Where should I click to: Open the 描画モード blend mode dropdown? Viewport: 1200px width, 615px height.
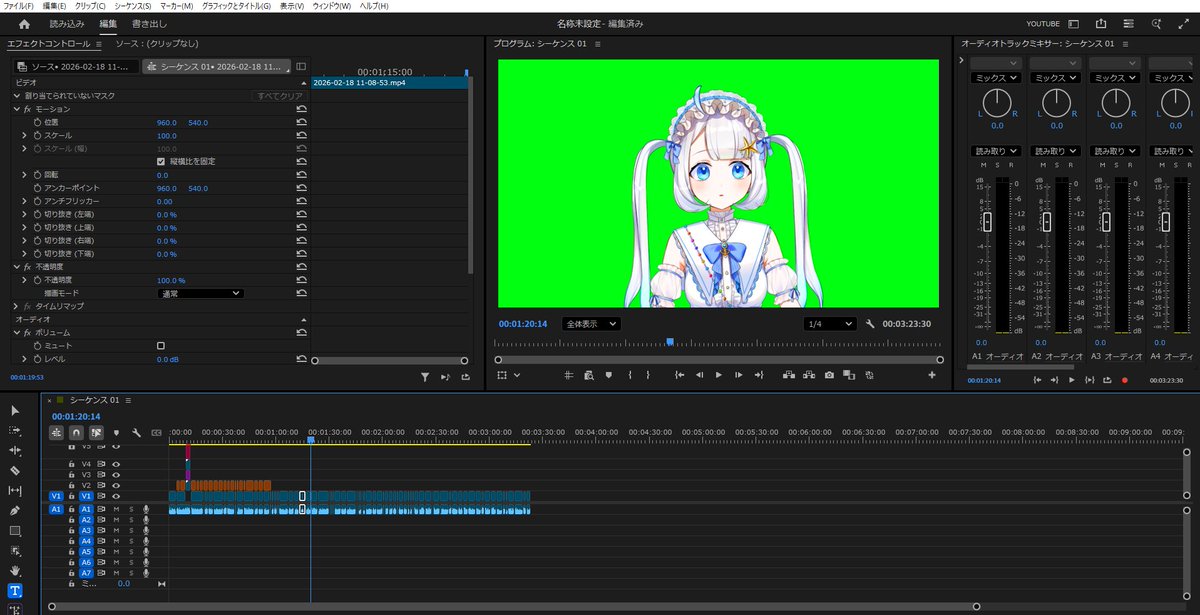point(200,292)
